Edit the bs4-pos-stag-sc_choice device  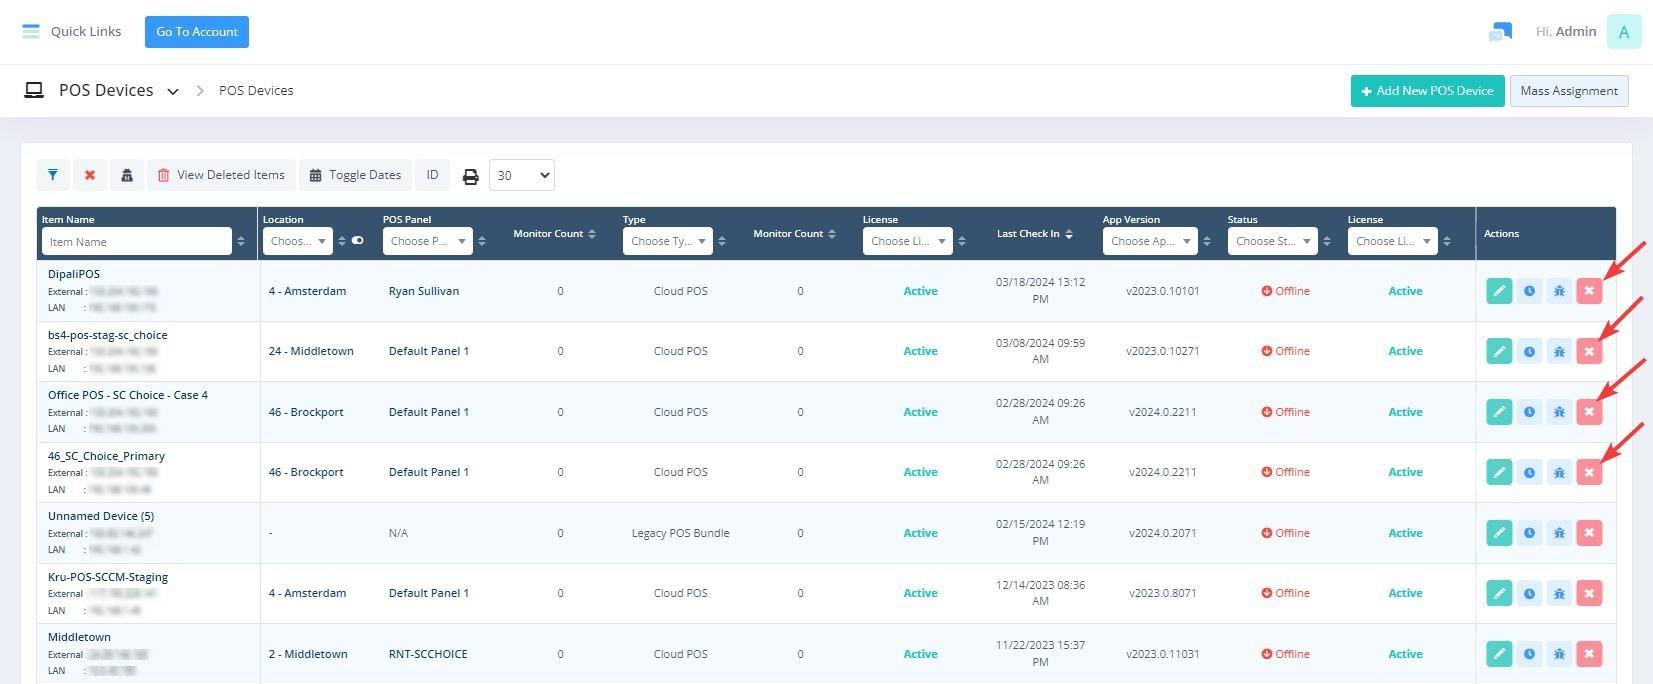point(1499,351)
